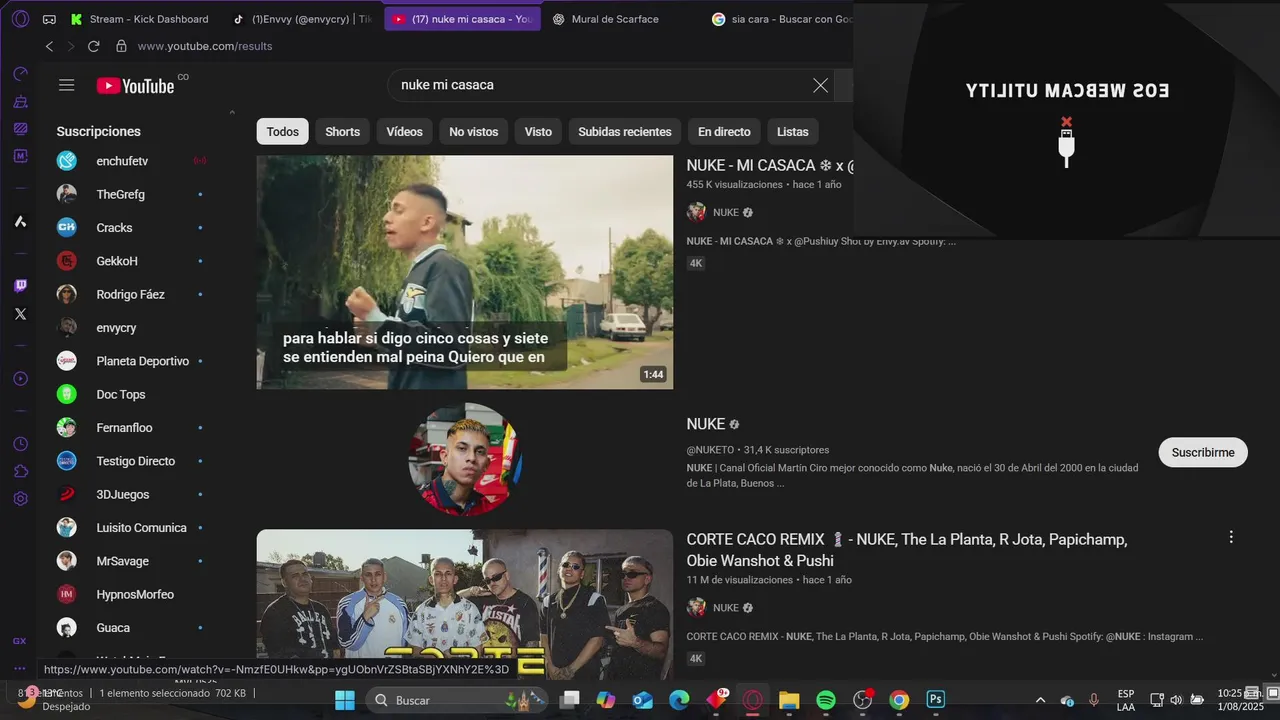1280x720 pixels.
Task: Launch Photoshop from the taskbar
Action: (936, 700)
